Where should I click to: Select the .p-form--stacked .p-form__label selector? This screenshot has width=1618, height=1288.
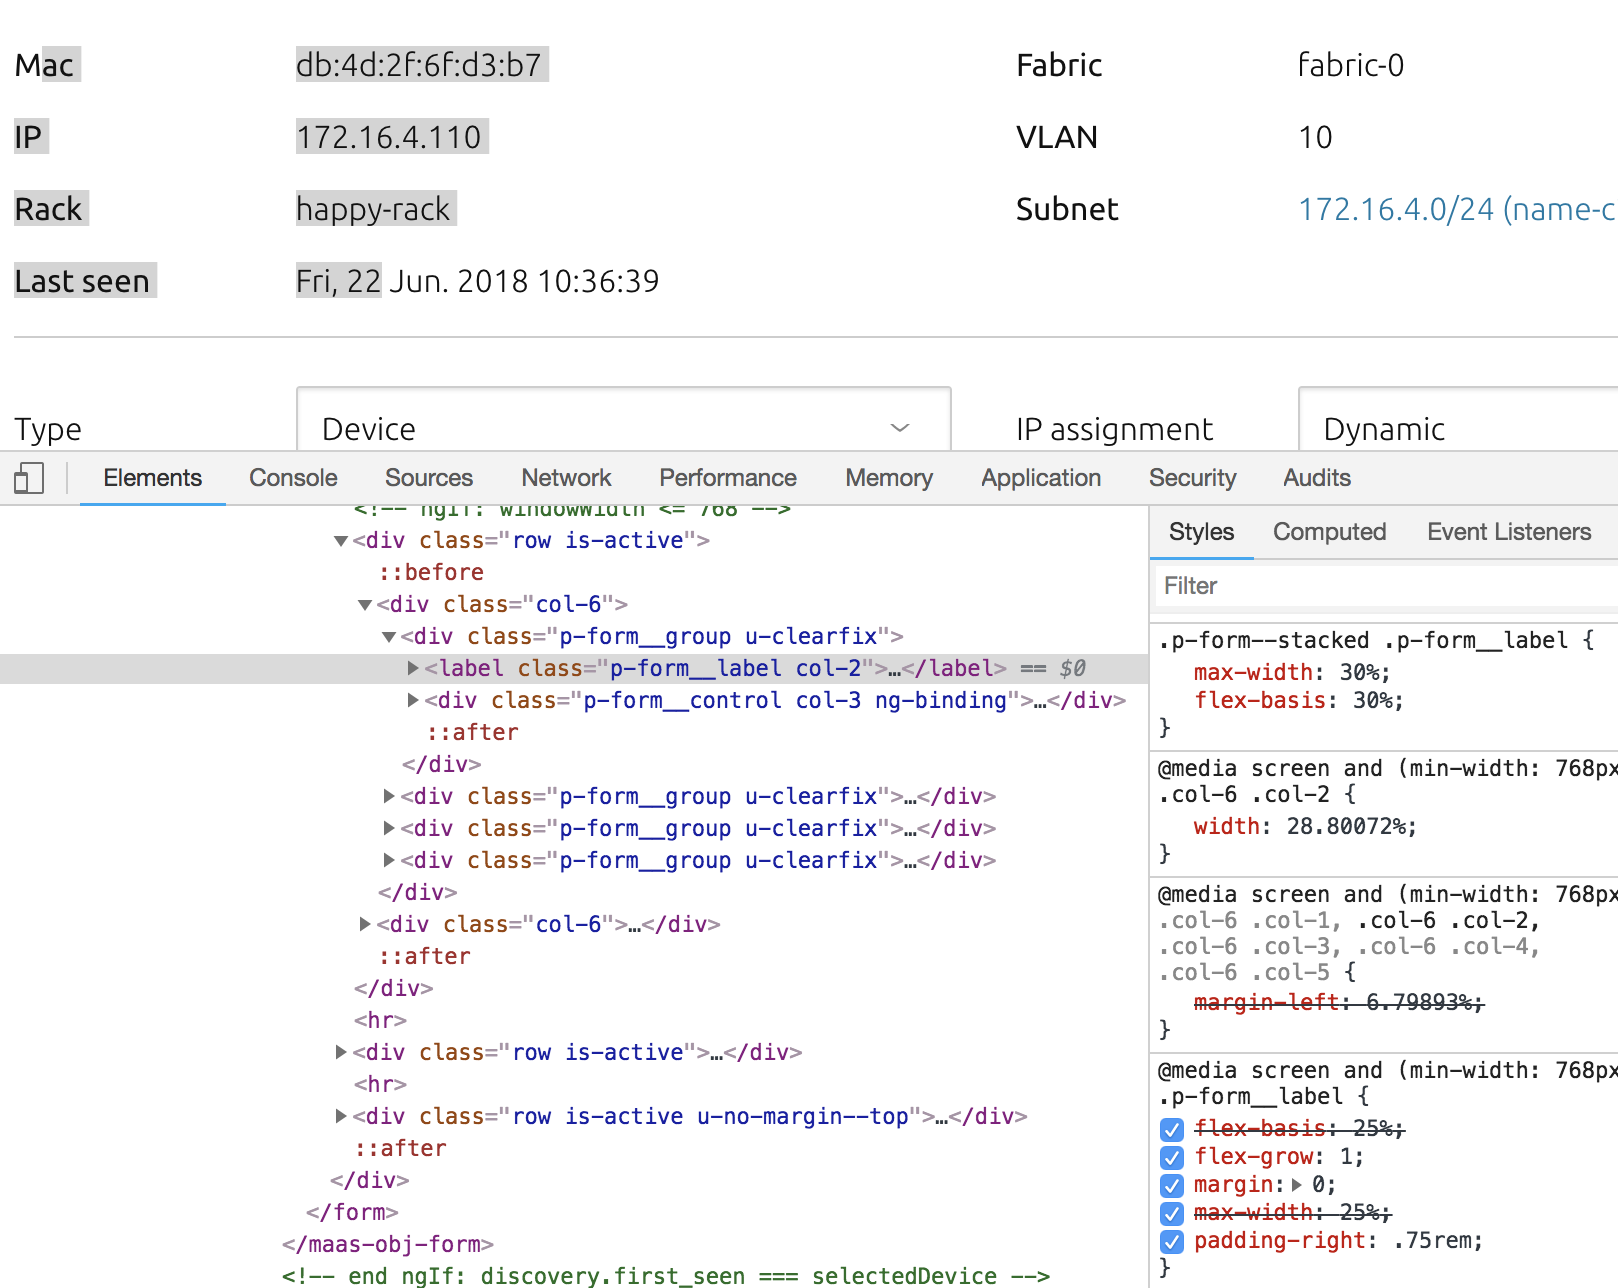tap(1363, 641)
